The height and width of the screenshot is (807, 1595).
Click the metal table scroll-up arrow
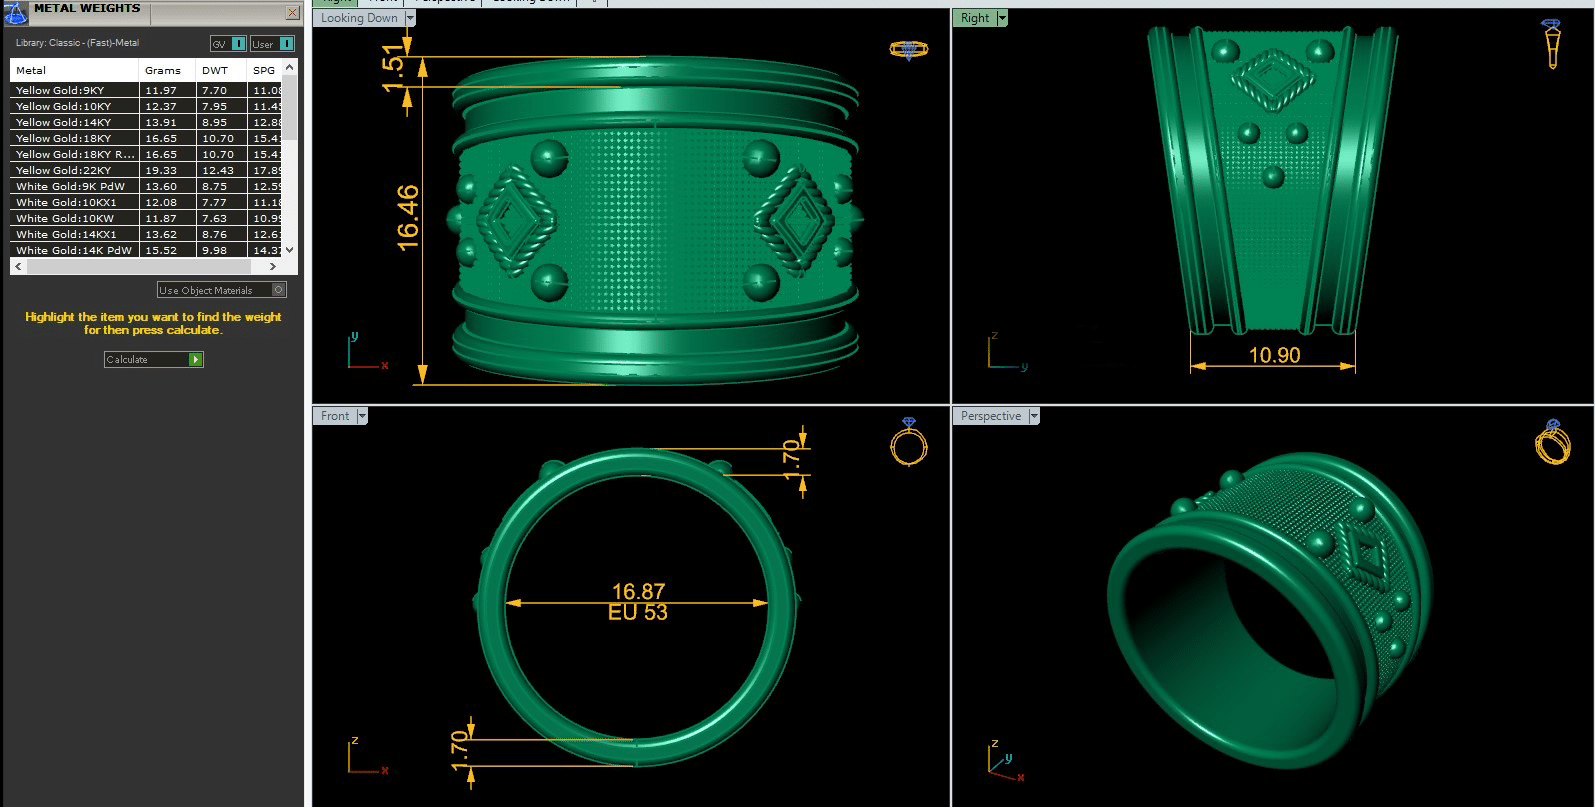pyautogui.click(x=290, y=67)
